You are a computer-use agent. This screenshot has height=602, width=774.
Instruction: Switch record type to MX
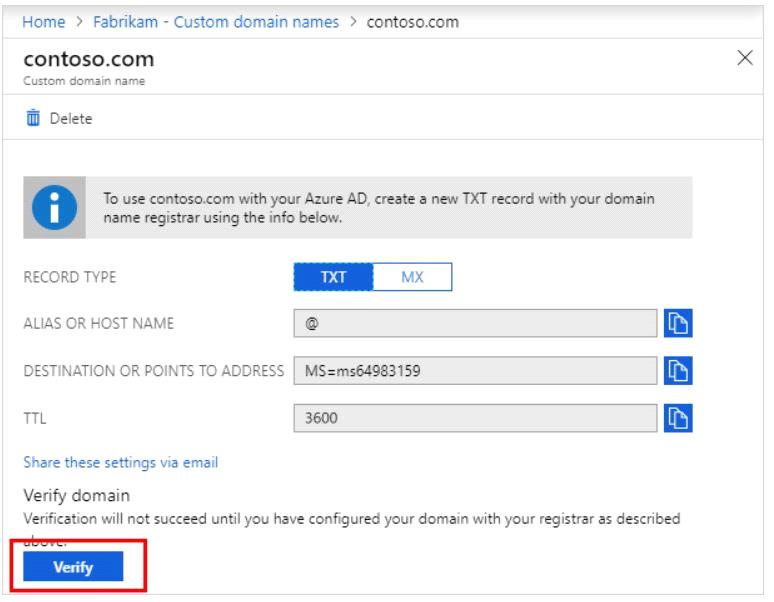pos(413,276)
